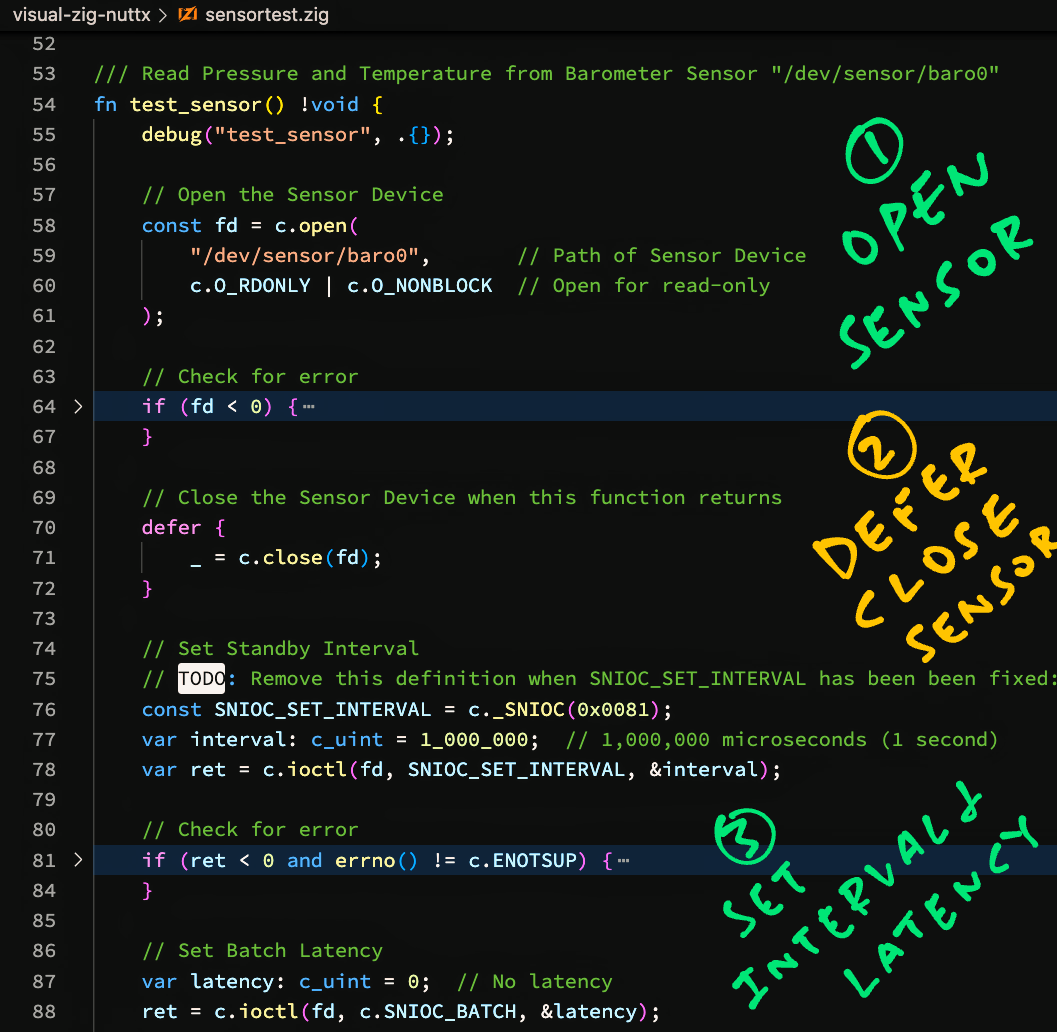
Task: Click c.close(fd) inside the defer block
Action: (310, 557)
